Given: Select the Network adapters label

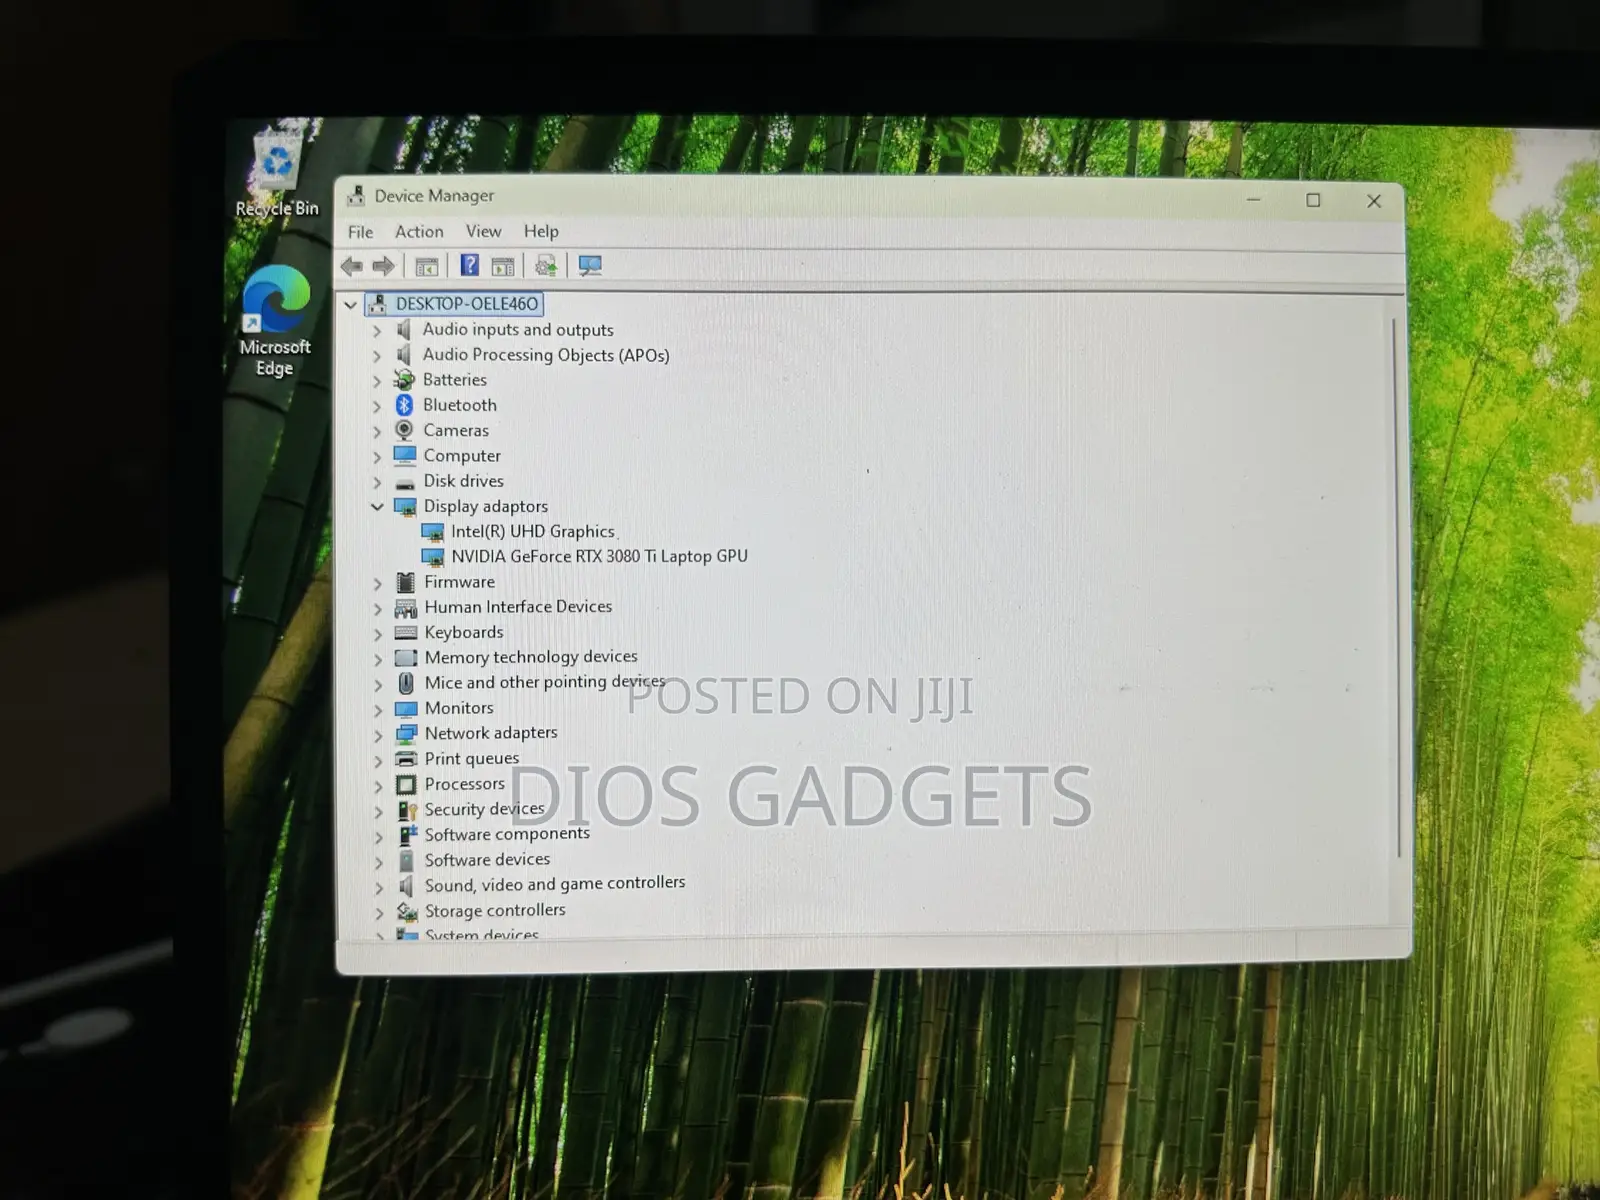Looking at the screenshot, I should (x=491, y=732).
